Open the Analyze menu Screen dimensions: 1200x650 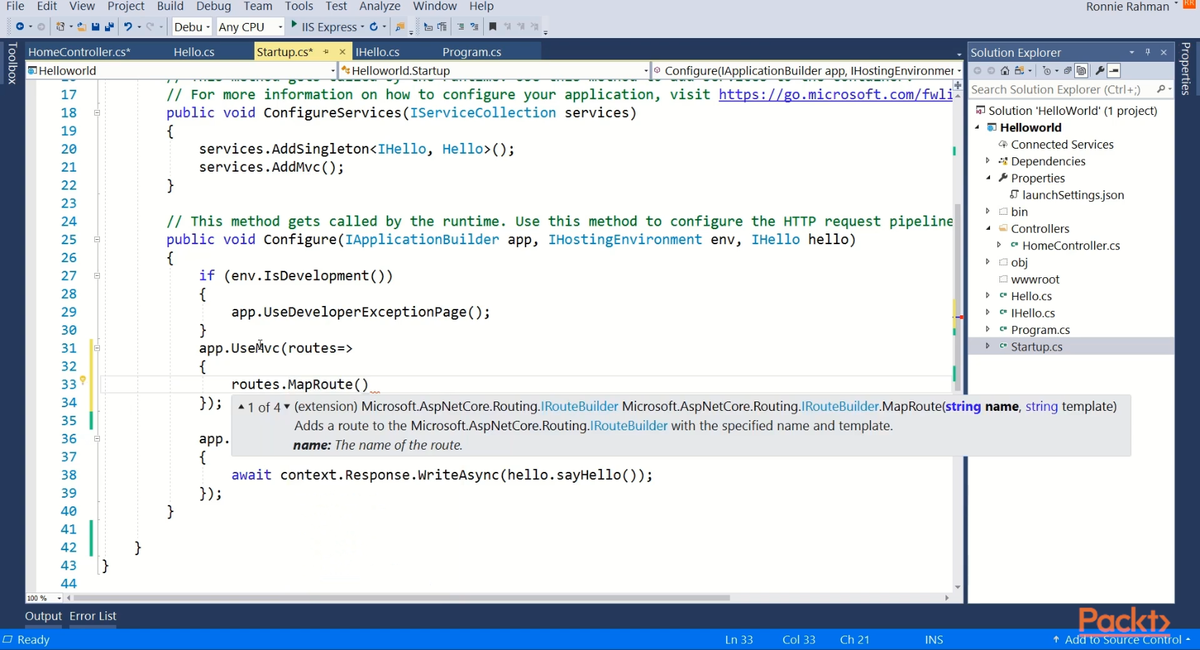tap(379, 6)
